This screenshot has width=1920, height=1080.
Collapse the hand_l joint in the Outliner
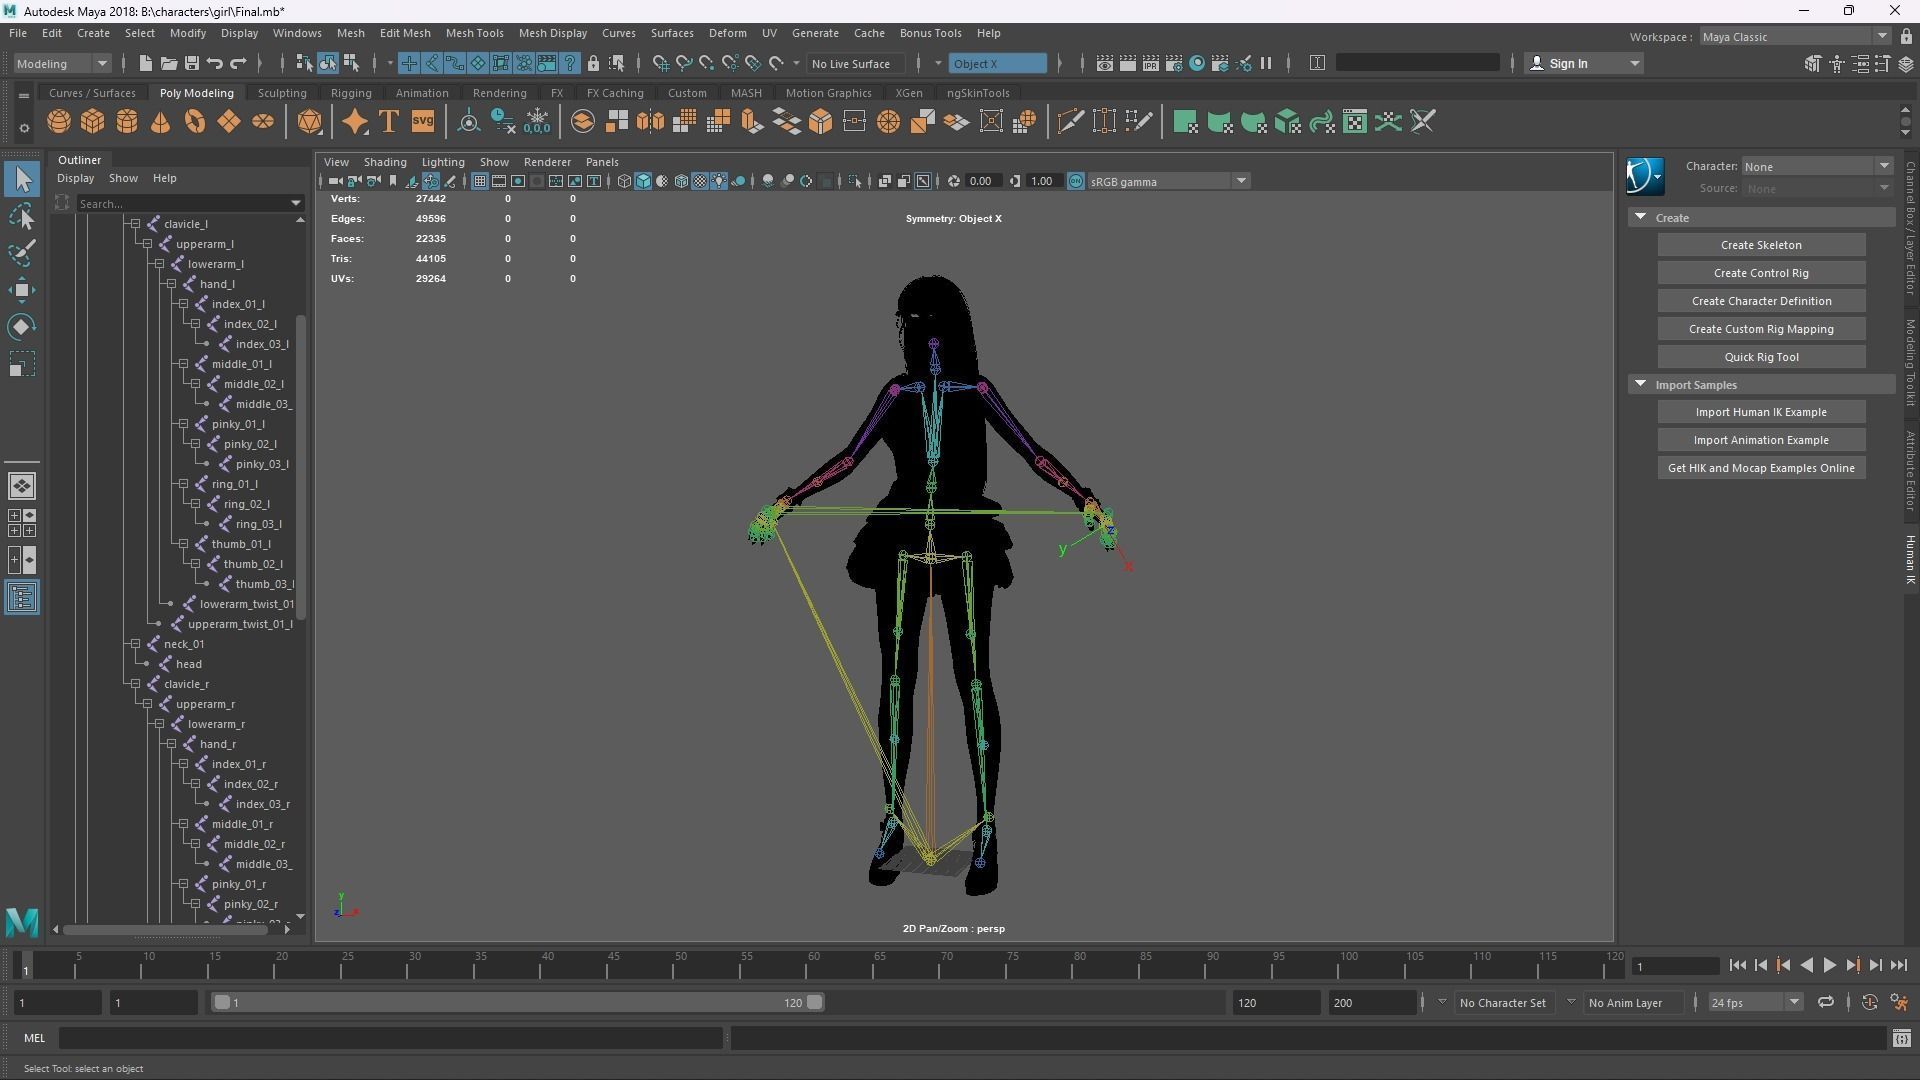(x=172, y=284)
